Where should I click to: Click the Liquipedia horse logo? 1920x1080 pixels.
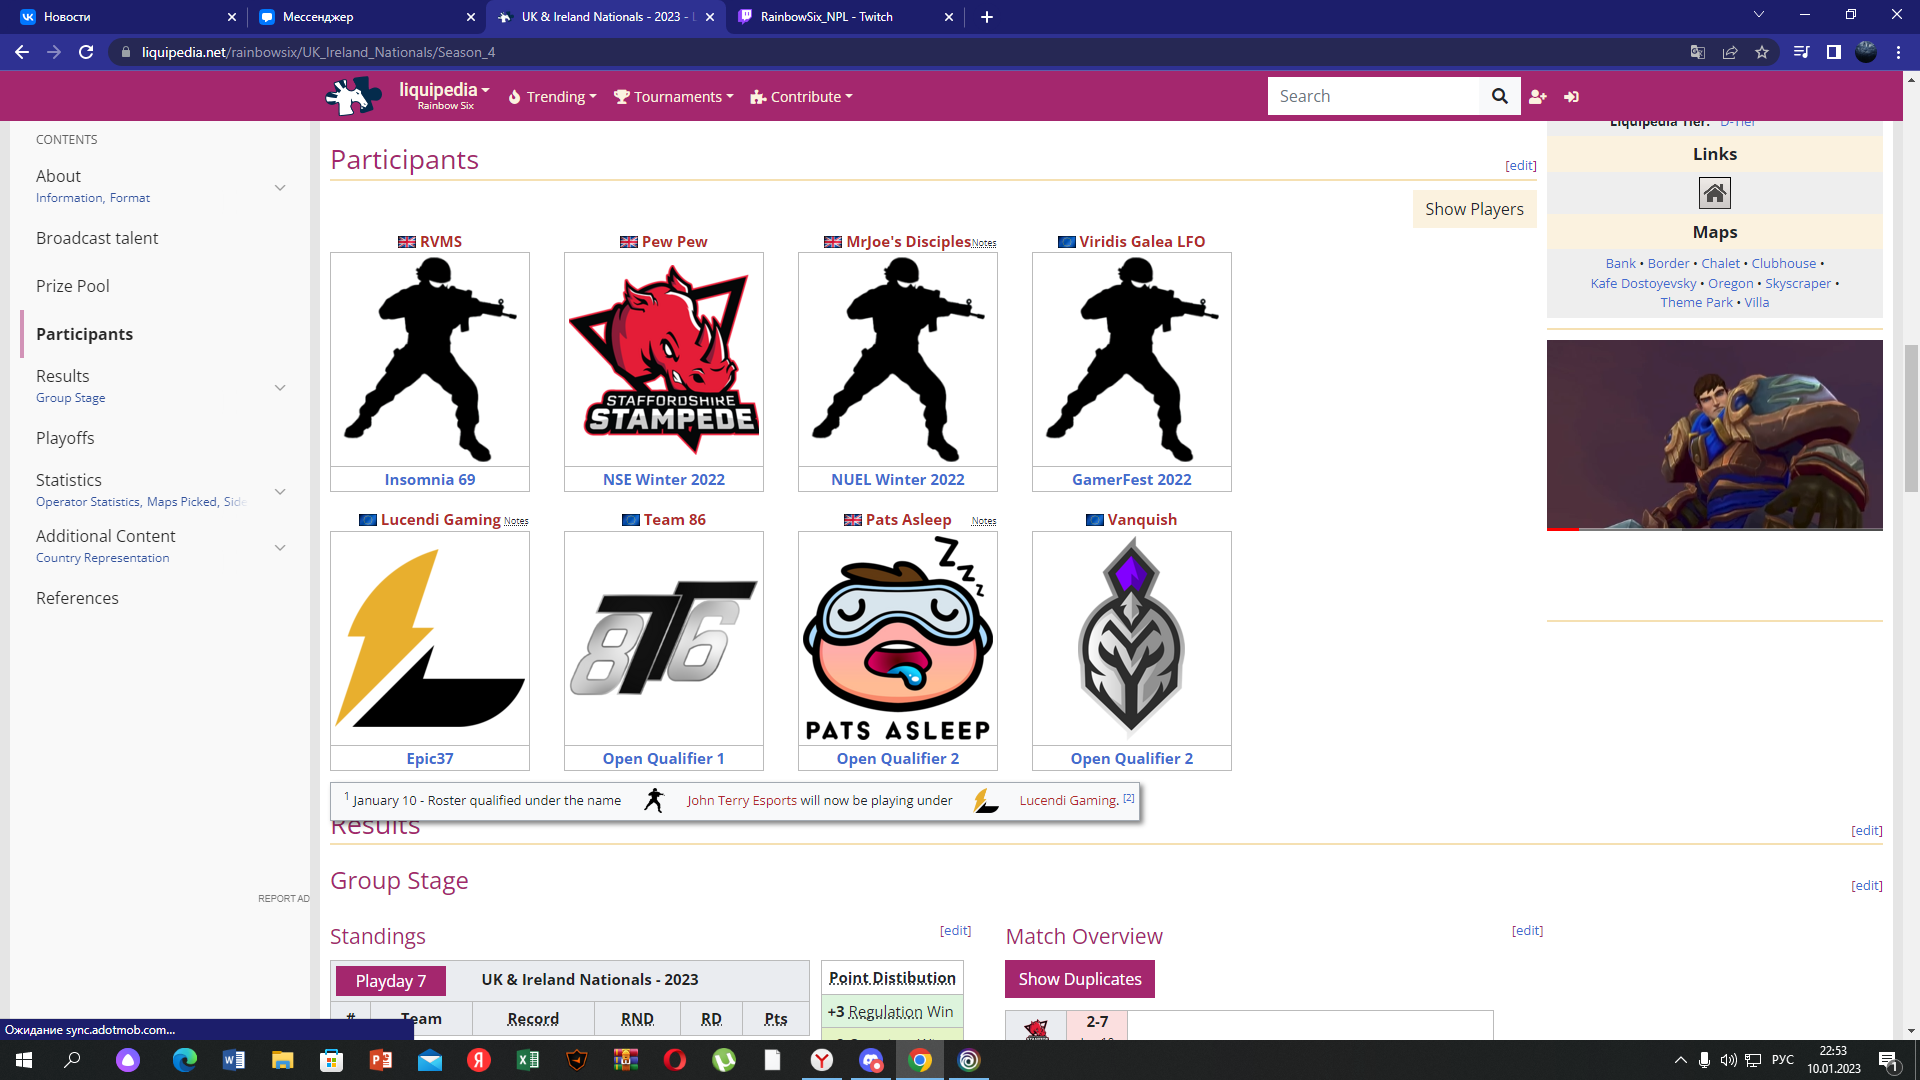[x=352, y=96]
